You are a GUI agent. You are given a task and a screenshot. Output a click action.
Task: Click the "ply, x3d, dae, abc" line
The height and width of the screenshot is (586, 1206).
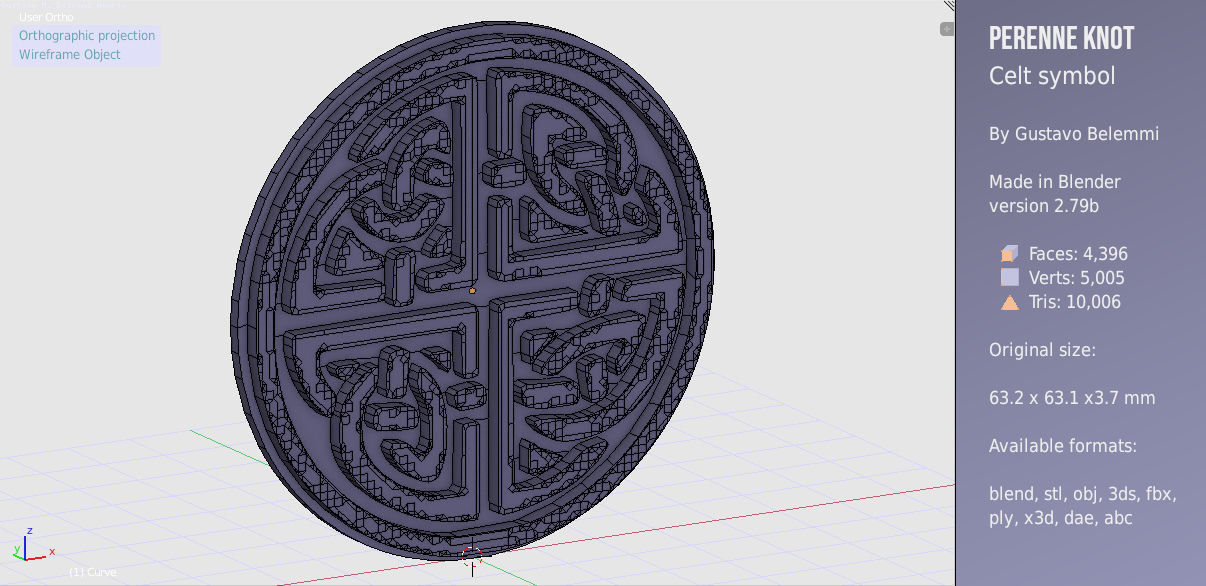1061,519
